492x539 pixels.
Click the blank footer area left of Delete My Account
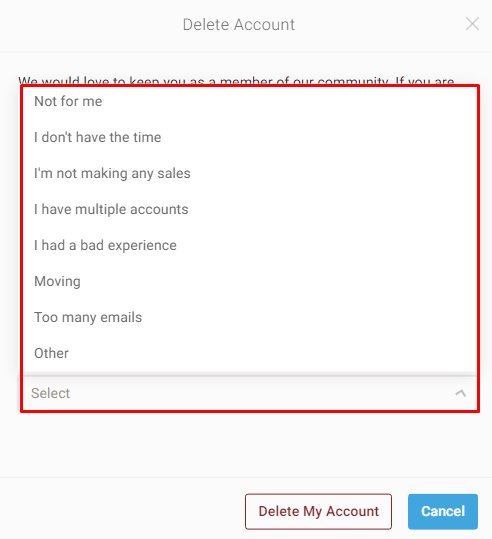[122, 512]
